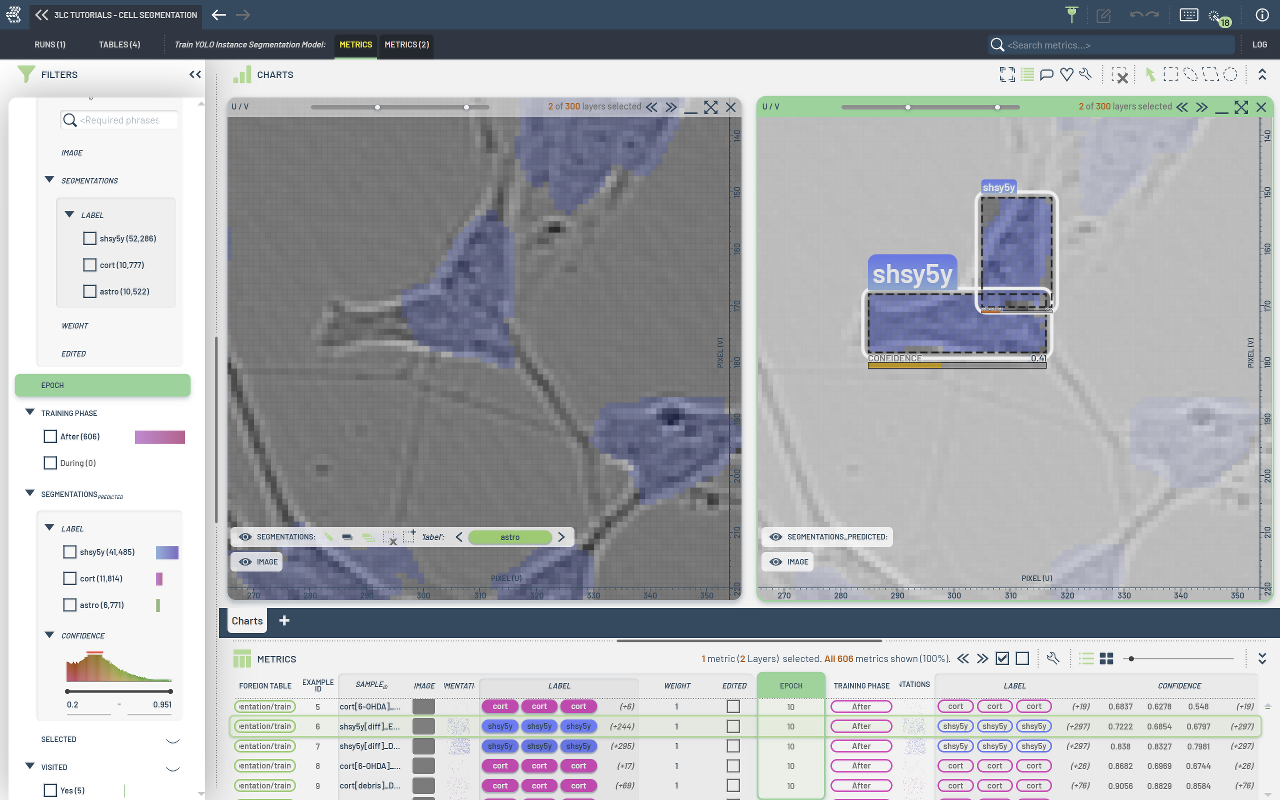
Task: Open keyboard shortcuts icon in top bar
Action: pos(1189,15)
